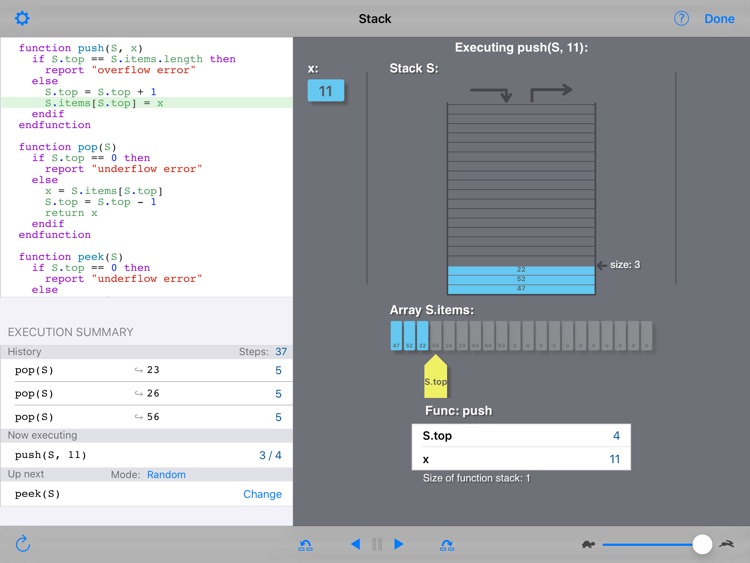The image size is (750, 563).
Task: Open settings with the gear icon
Action: click(x=22, y=18)
